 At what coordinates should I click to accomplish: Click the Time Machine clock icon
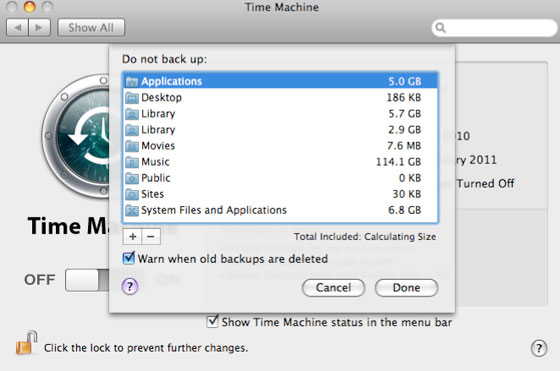[x=76, y=136]
